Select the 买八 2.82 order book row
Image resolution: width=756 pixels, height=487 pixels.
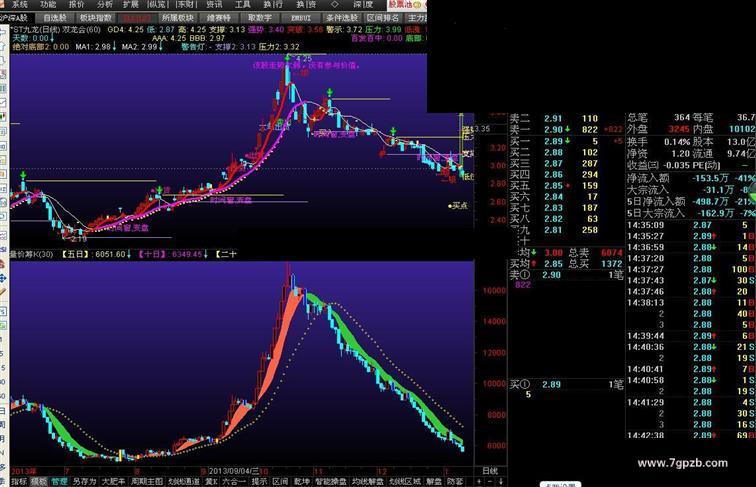[x=566, y=218]
